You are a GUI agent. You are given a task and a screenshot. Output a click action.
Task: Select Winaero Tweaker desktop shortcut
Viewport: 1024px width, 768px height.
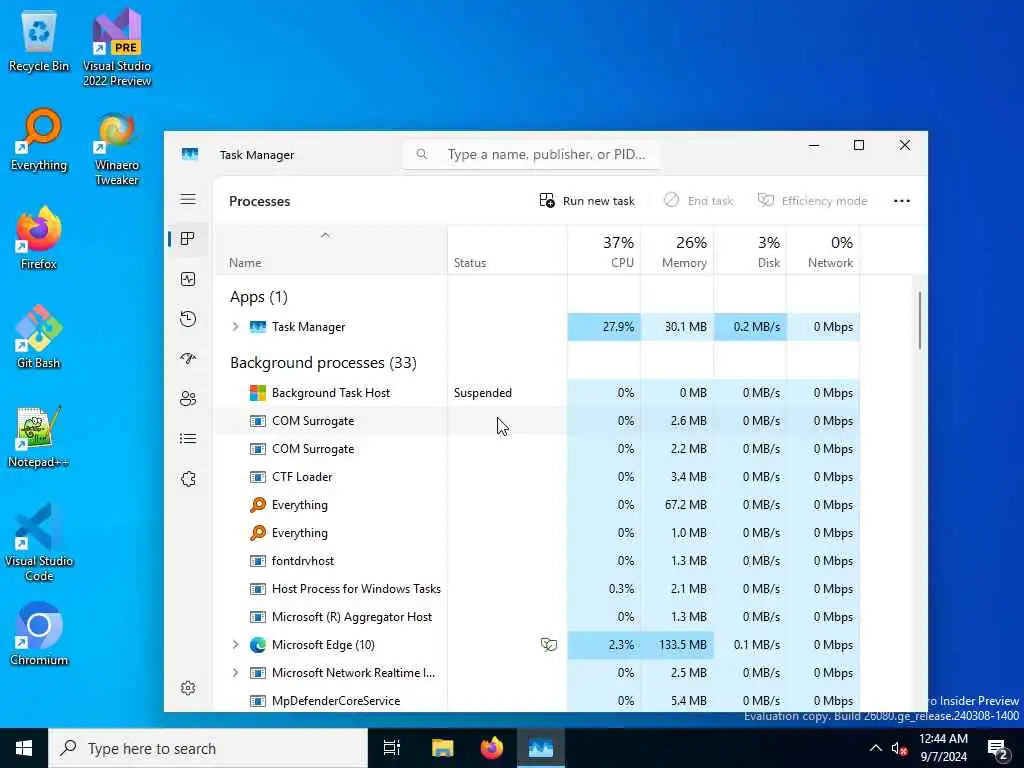(x=117, y=150)
